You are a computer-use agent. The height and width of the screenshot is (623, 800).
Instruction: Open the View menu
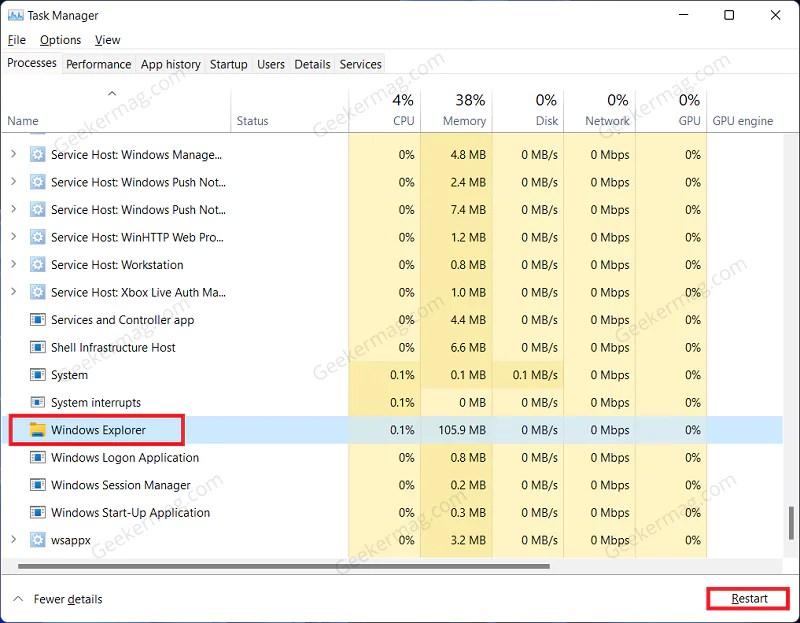(x=107, y=40)
